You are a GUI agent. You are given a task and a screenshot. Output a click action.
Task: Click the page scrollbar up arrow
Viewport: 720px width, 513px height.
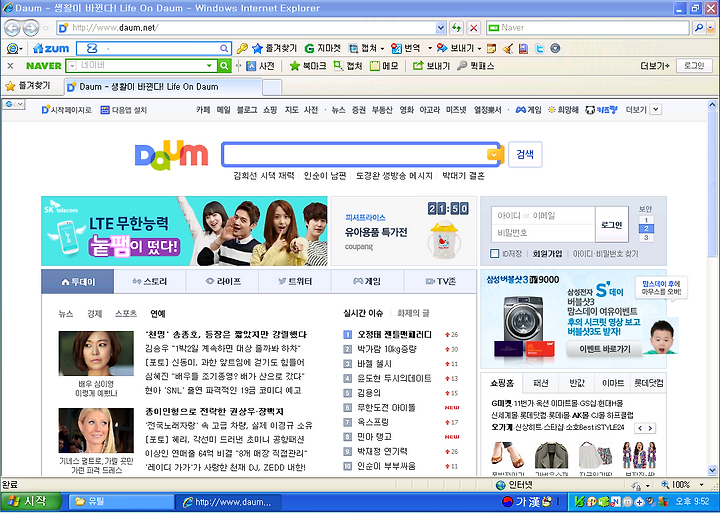712,105
